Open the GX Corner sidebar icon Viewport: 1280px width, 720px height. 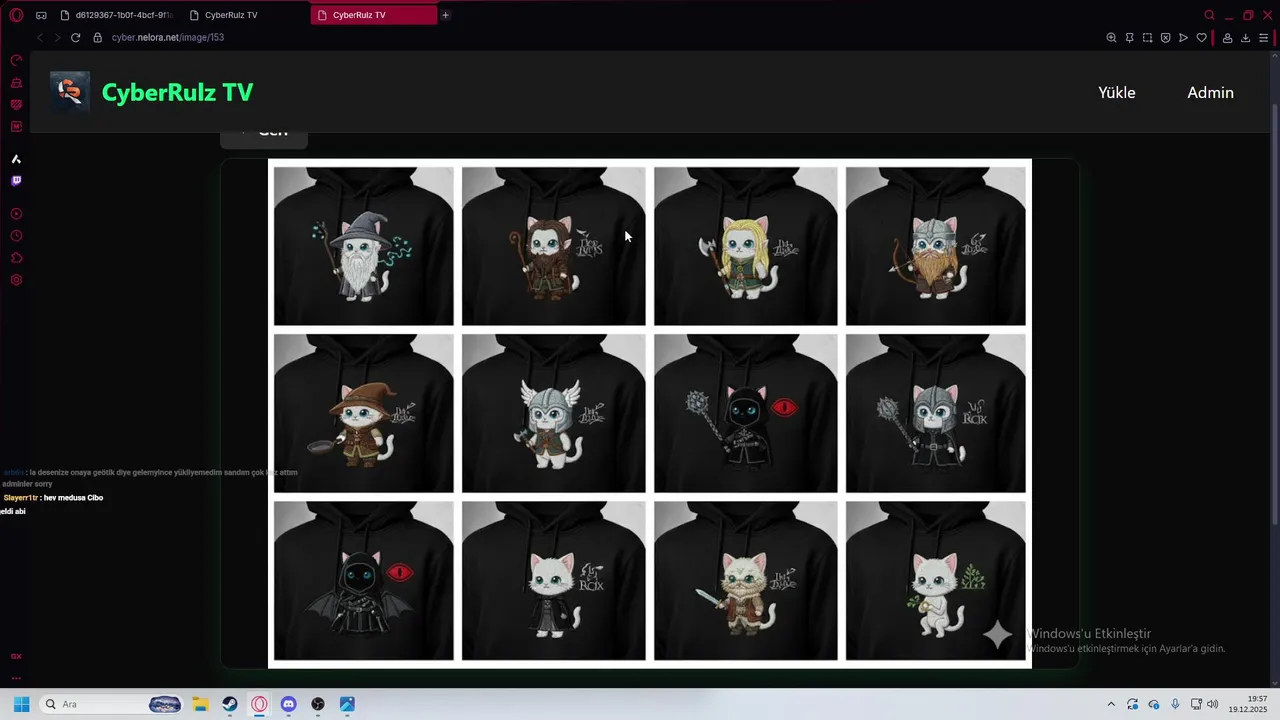click(16, 656)
